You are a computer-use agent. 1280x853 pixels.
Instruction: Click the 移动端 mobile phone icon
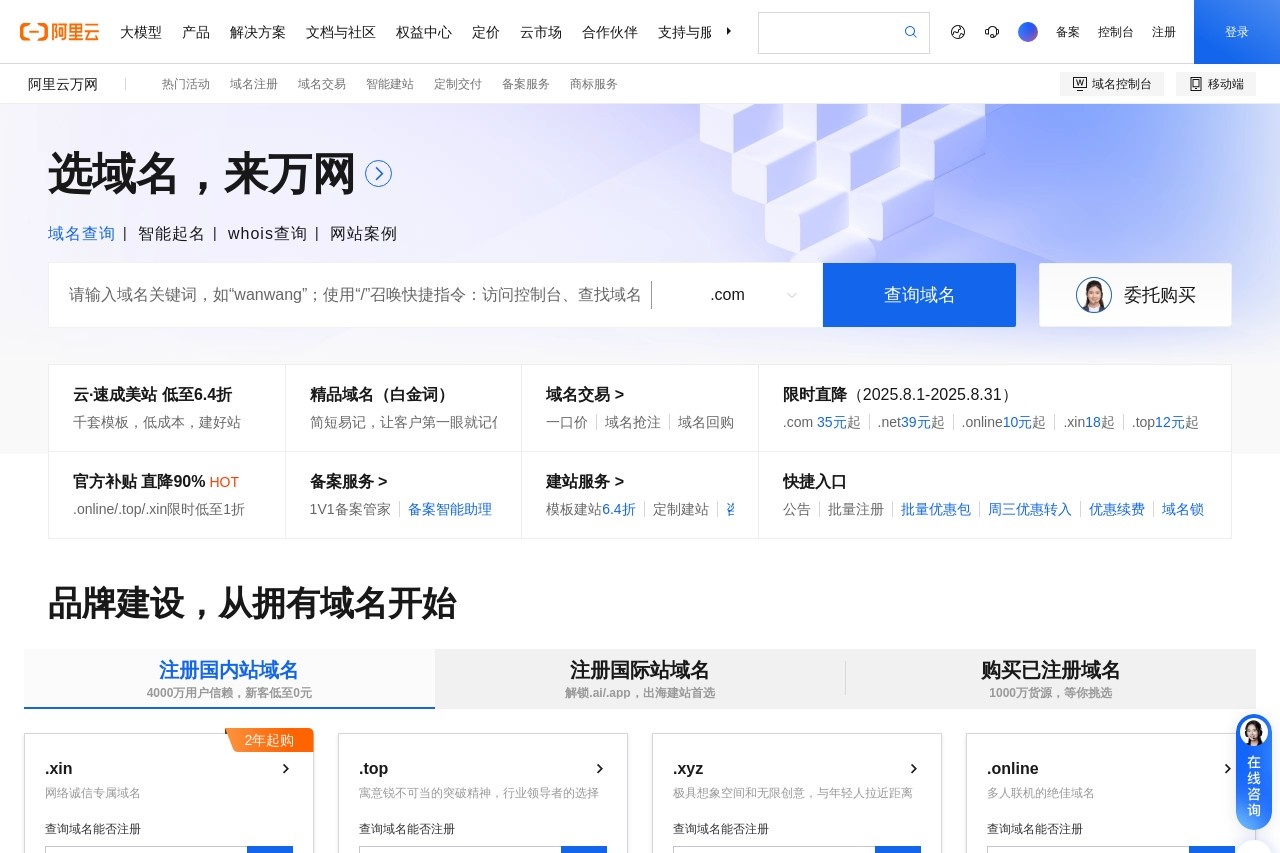1195,84
